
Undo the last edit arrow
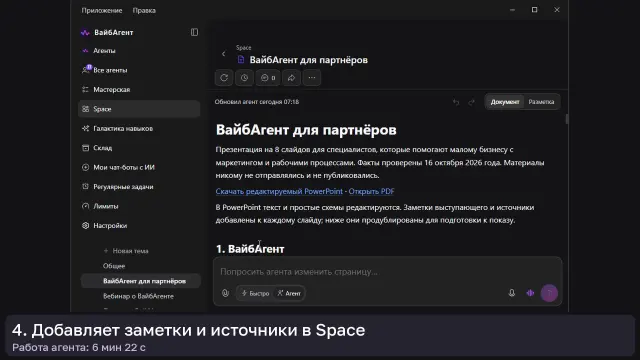456,102
